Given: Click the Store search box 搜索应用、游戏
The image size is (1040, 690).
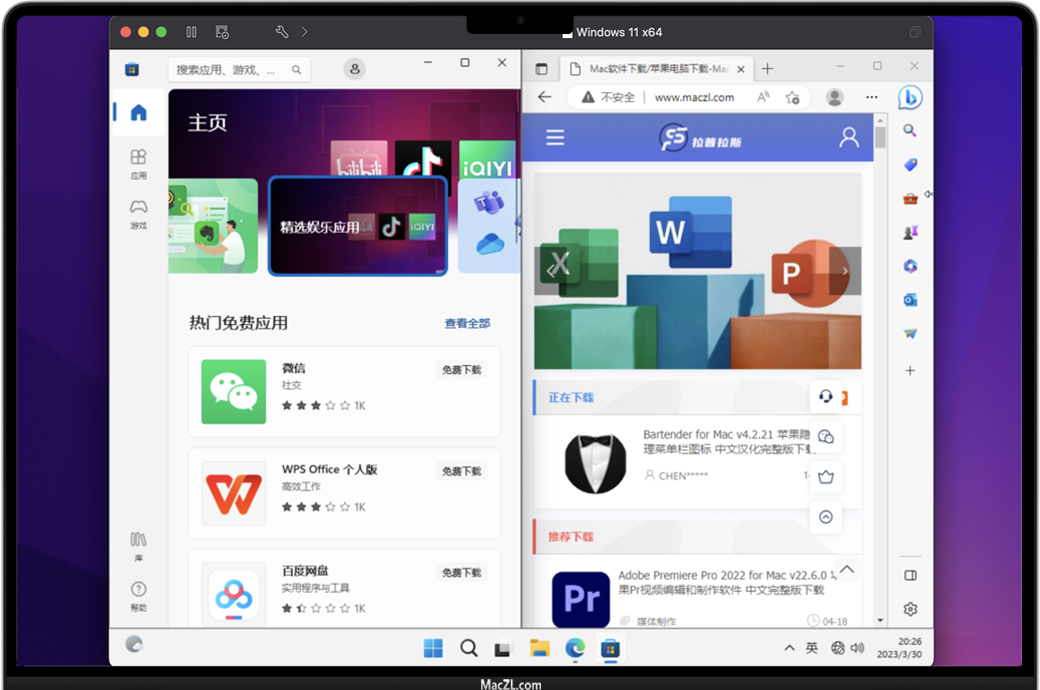Looking at the screenshot, I should coord(231,70).
